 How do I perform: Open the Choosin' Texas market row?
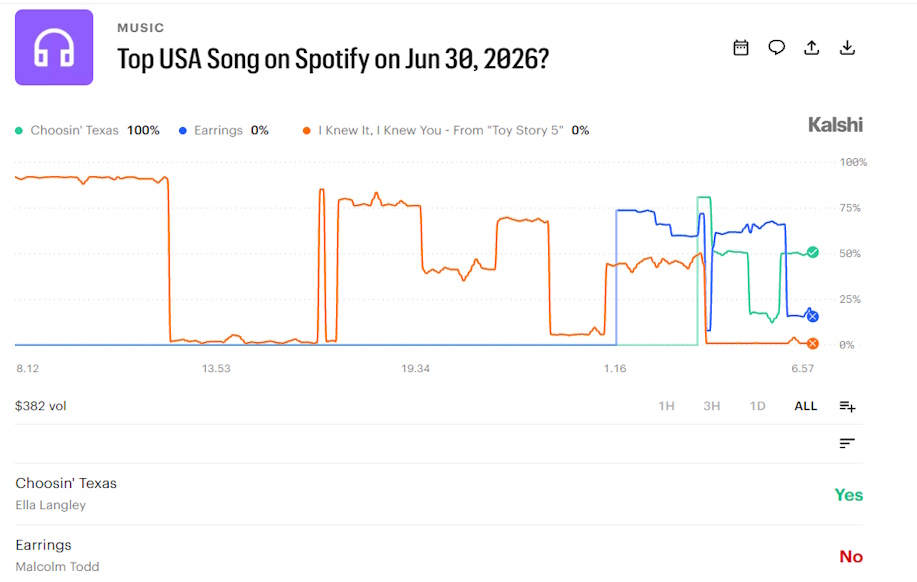click(x=439, y=494)
